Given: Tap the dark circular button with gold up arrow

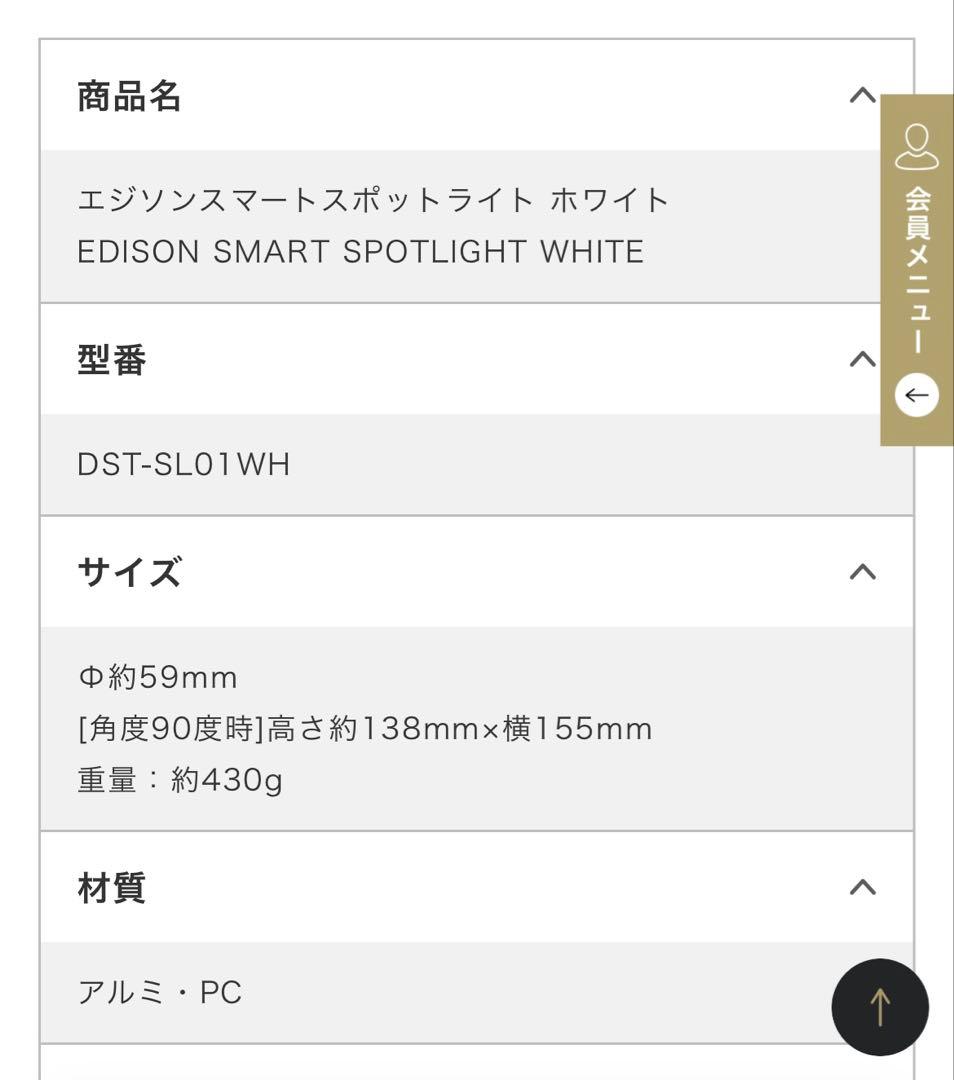Looking at the screenshot, I should [x=880, y=1007].
